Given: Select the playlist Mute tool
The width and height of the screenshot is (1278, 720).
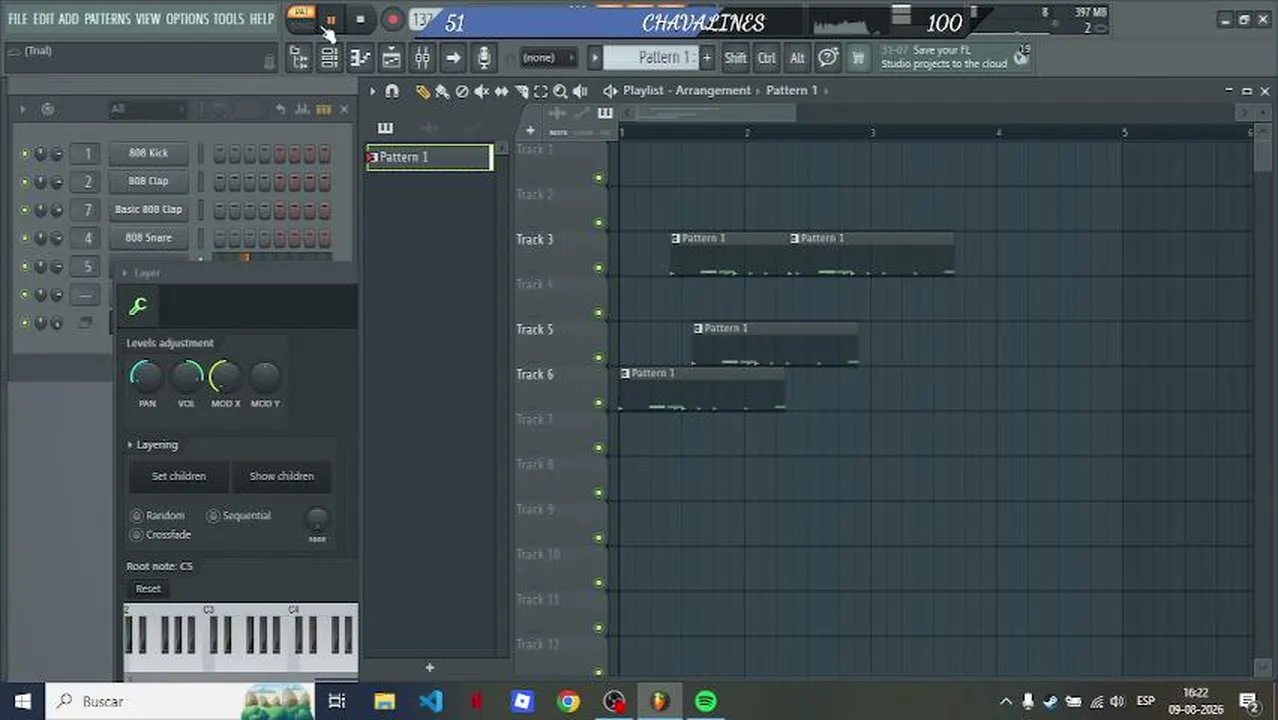Looking at the screenshot, I should (482, 91).
